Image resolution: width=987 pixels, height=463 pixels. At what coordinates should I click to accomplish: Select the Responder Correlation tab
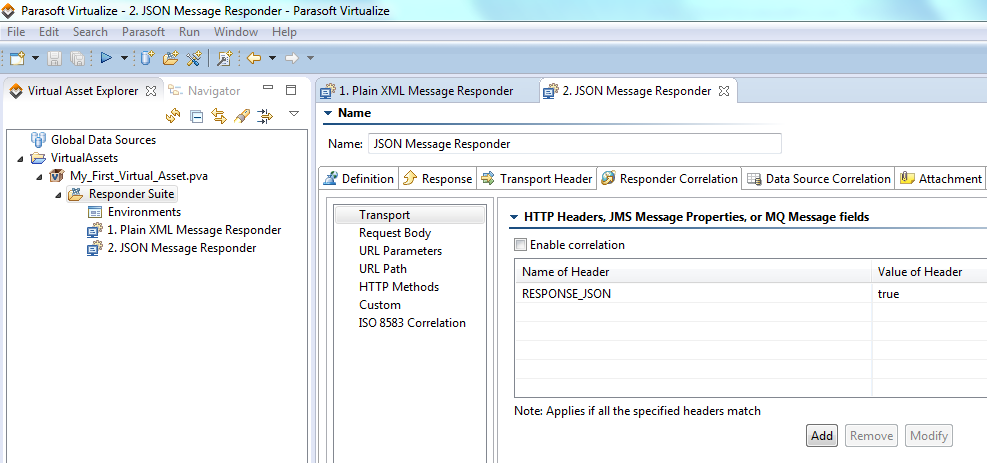[x=669, y=179]
